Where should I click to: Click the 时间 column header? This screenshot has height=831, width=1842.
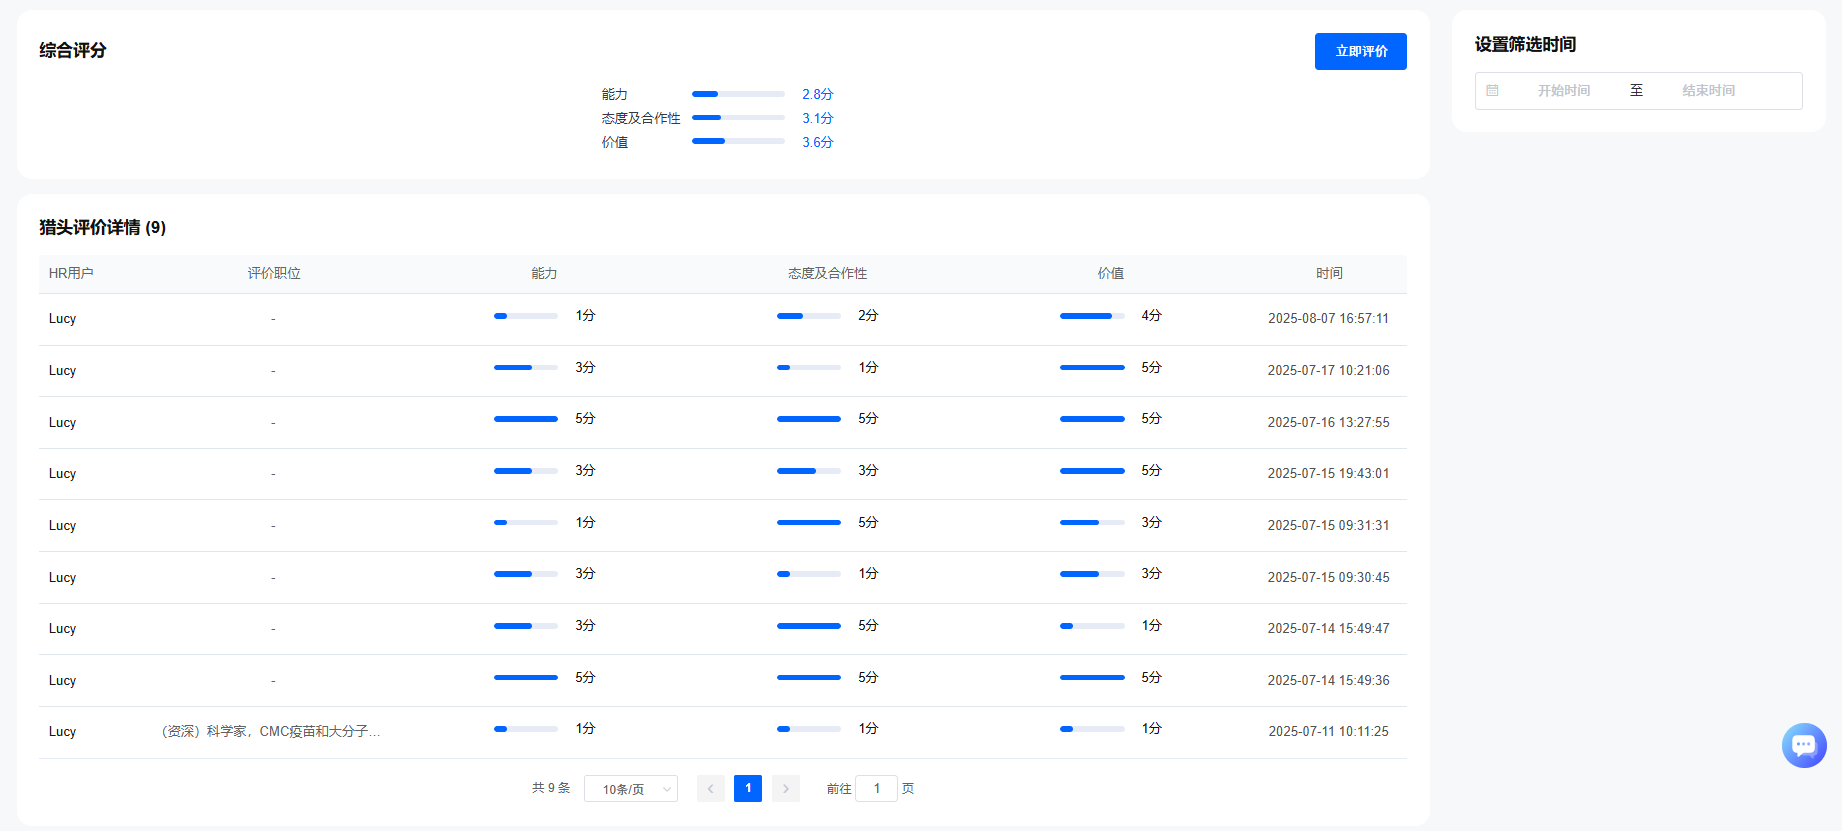(1329, 273)
